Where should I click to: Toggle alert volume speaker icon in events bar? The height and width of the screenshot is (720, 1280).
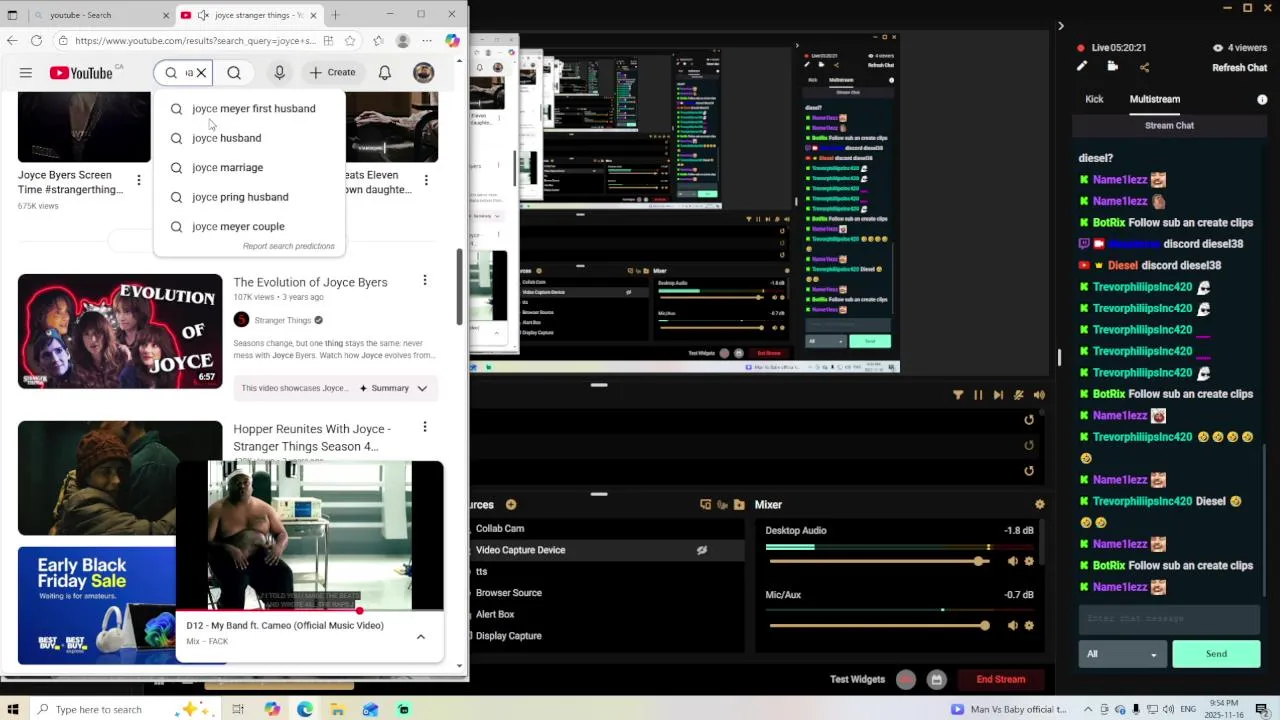pos(1039,395)
